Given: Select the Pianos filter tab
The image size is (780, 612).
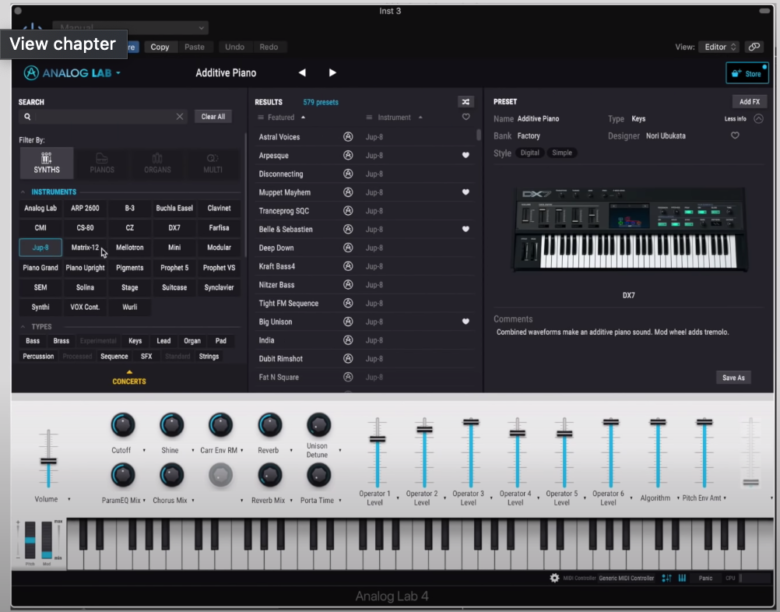Looking at the screenshot, I should tap(102, 163).
